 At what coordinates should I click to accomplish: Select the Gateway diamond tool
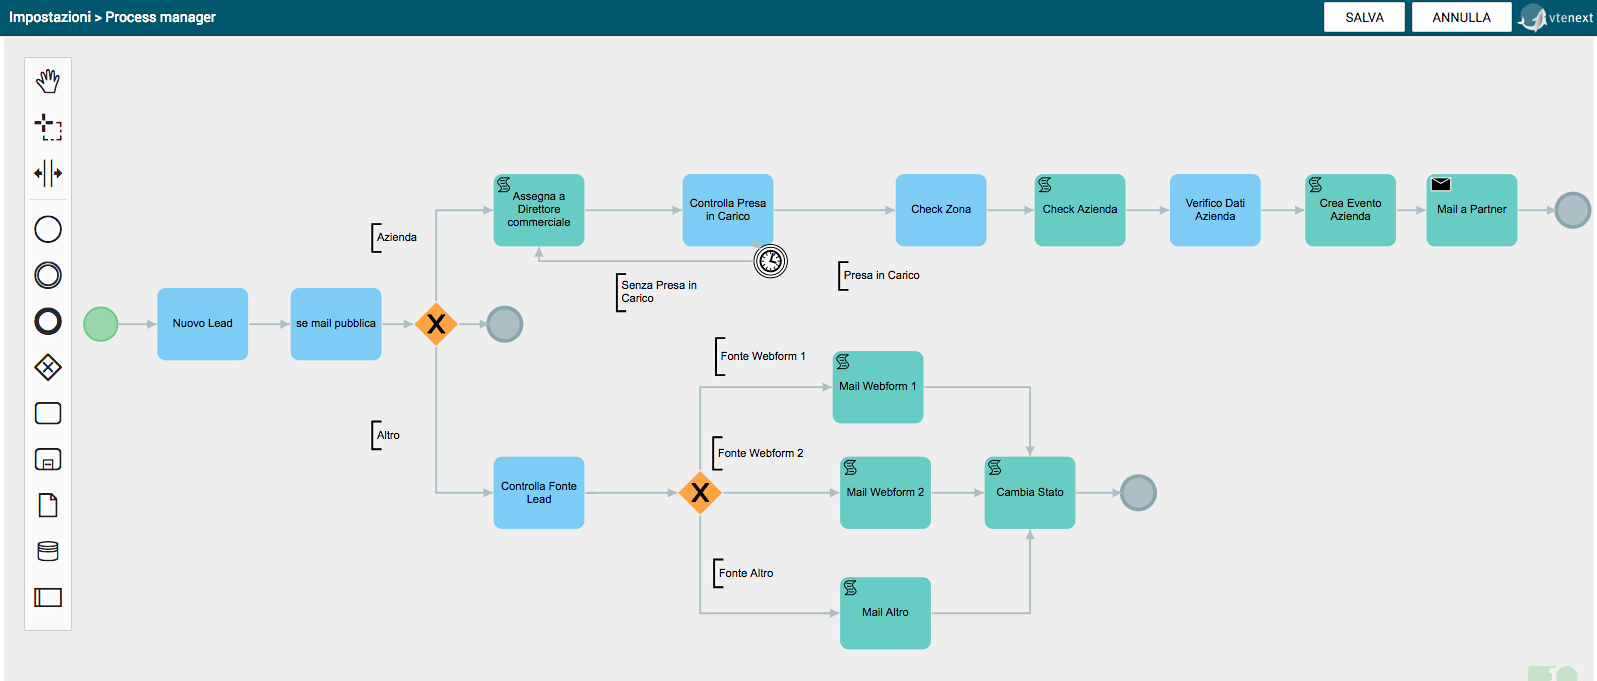(x=48, y=367)
